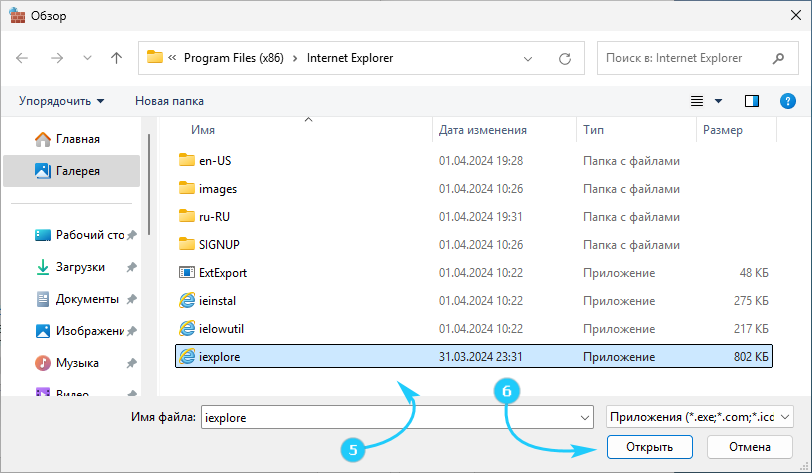Sort by the Тип column header
The image size is (812, 473).
(x=593, y=130)
